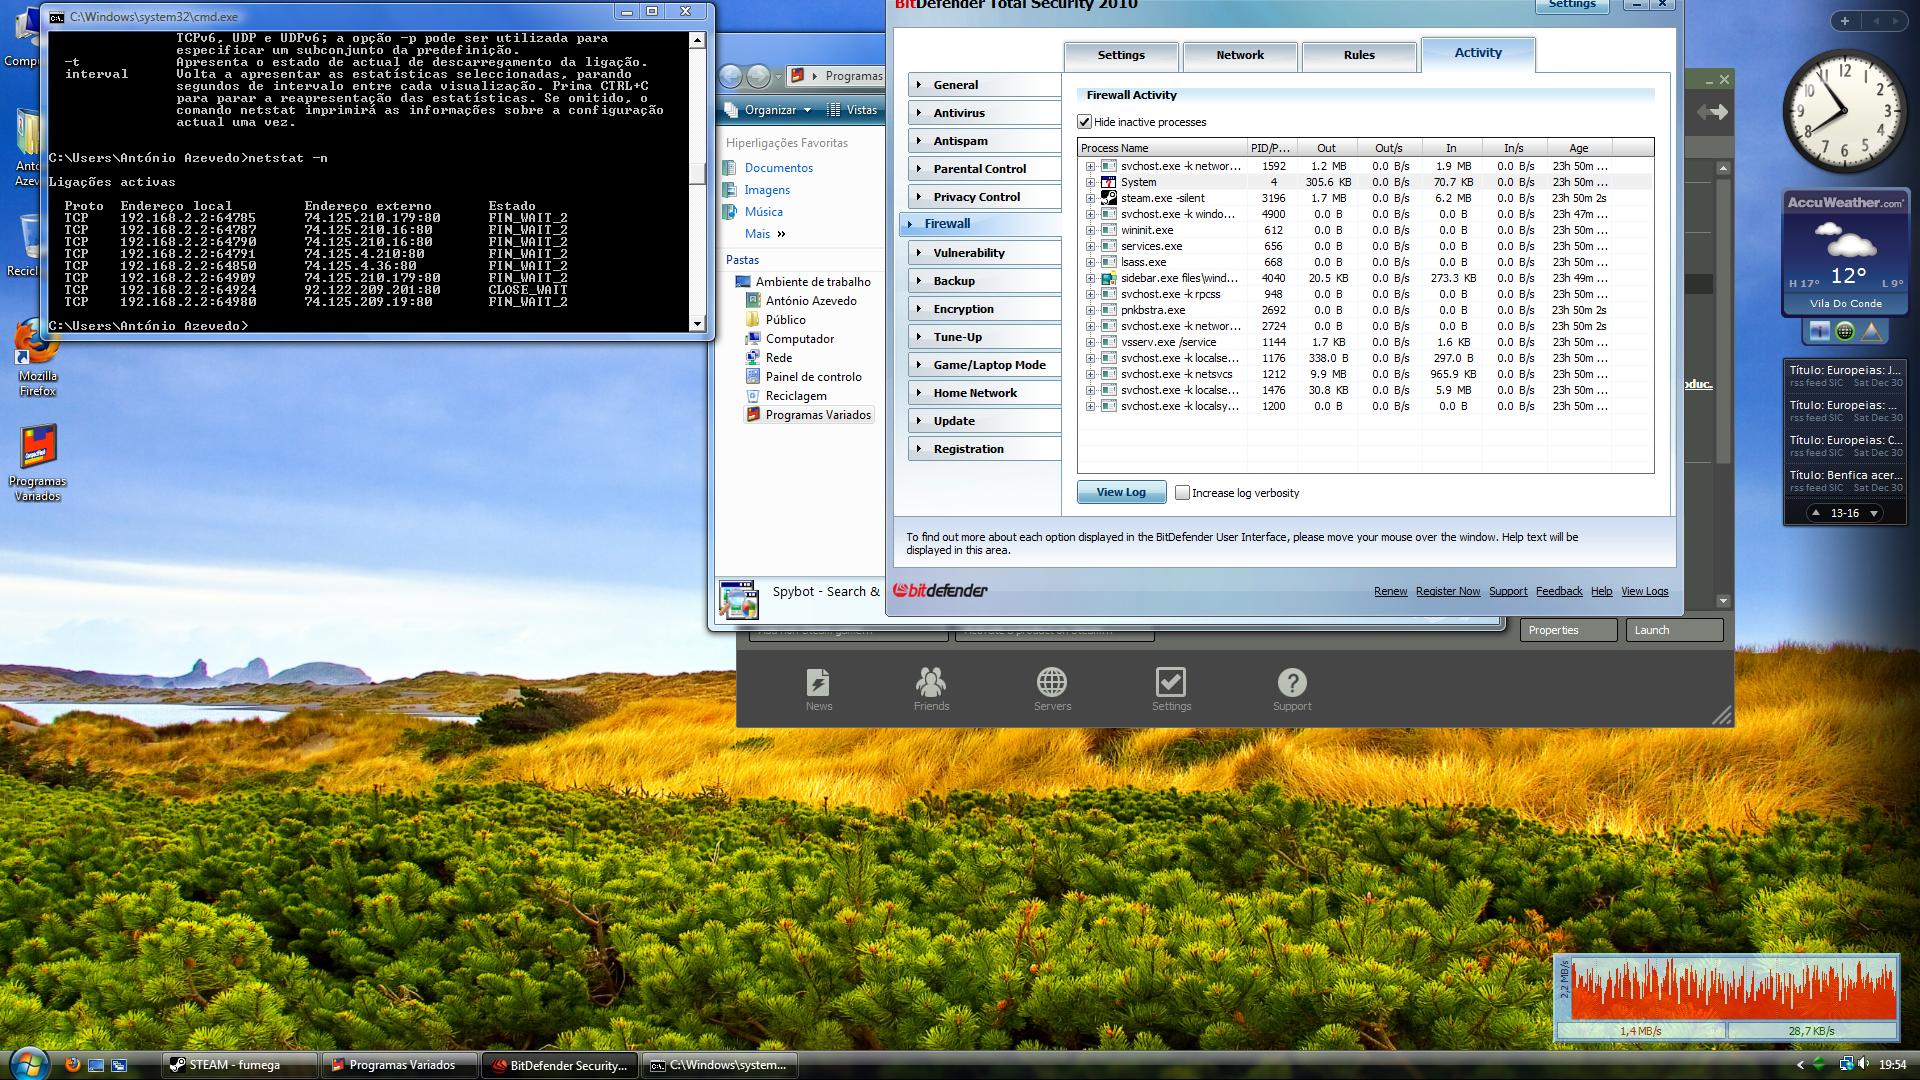The height and width of the screenshot is (1080, 1920).
Task: Click the Renew link in BitDefender
Action: (1390, 592)
